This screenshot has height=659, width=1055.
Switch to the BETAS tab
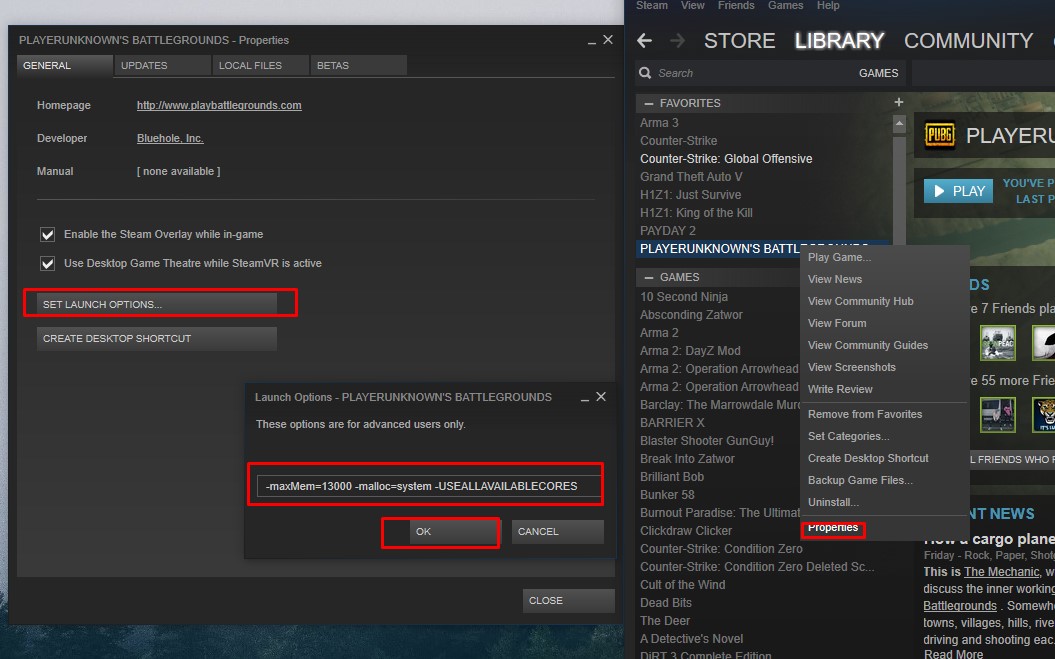click(359, 65)
